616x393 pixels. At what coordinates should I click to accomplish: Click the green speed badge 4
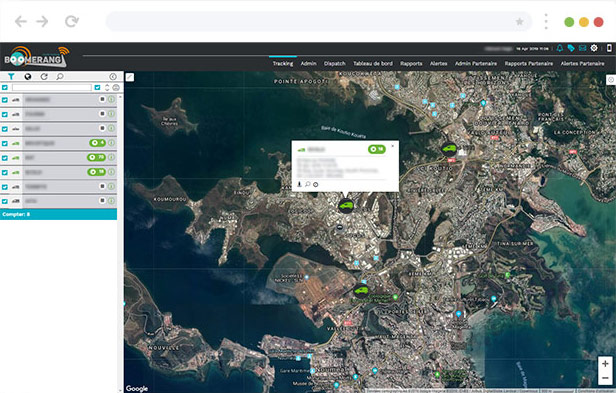pos(97,143)
